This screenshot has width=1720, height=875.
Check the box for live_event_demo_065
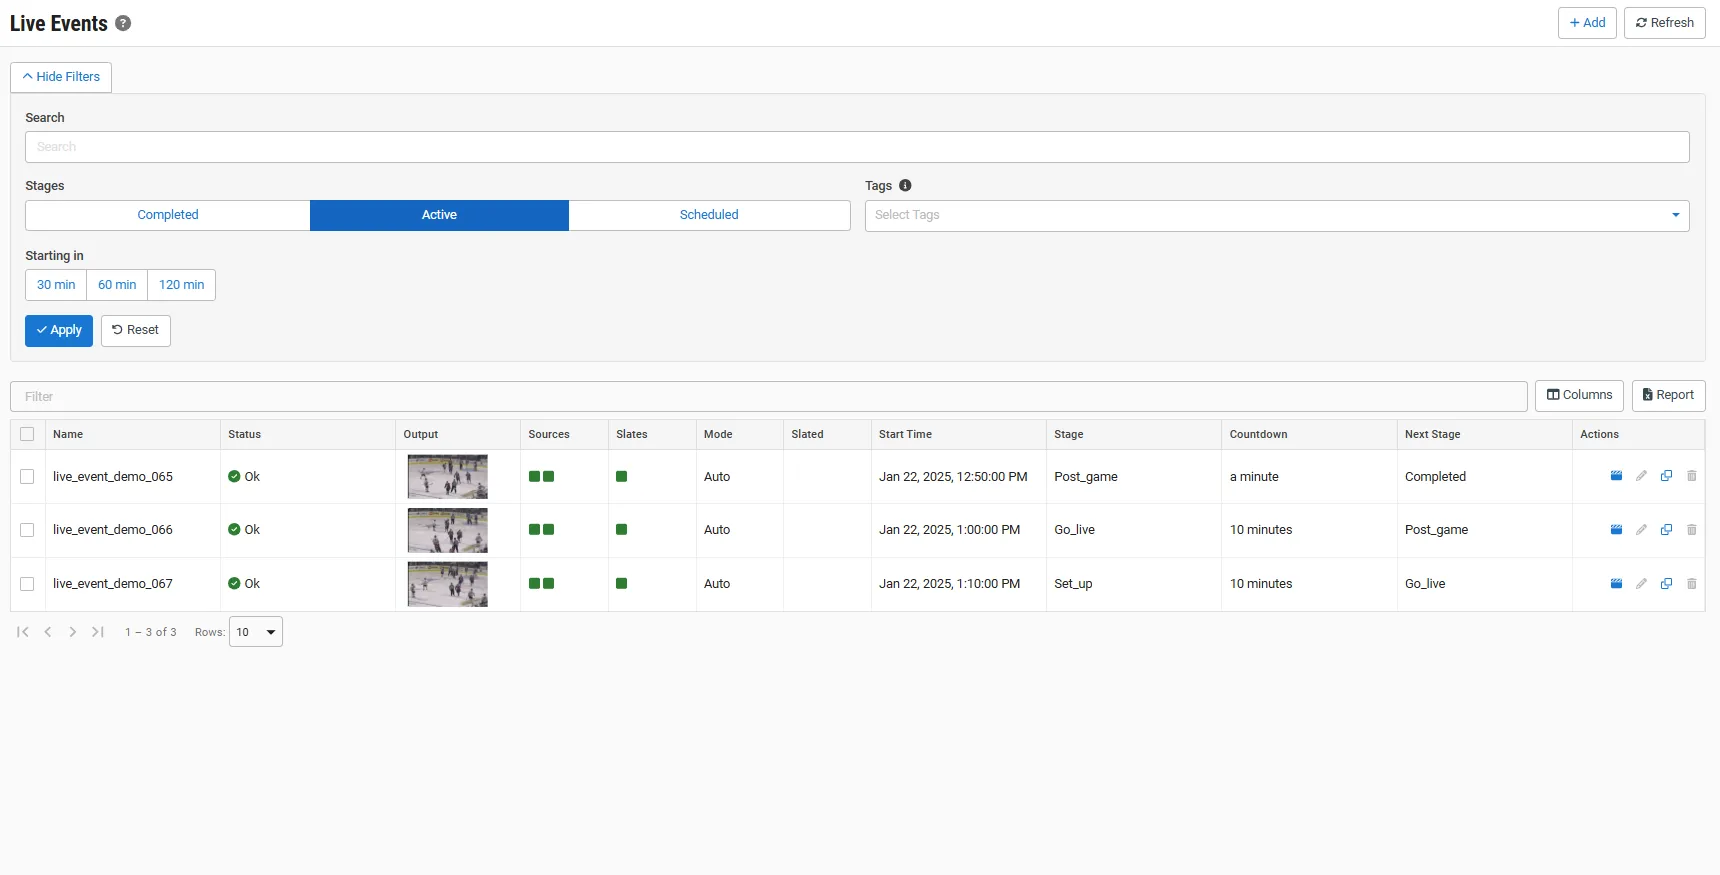click(27, 477)
